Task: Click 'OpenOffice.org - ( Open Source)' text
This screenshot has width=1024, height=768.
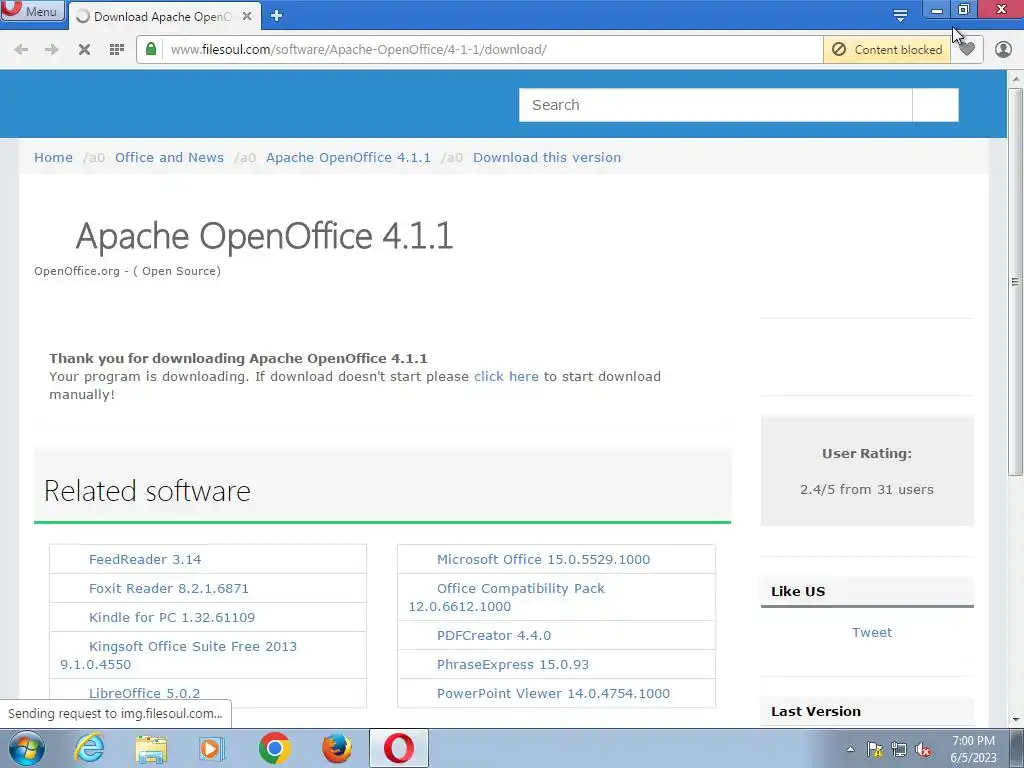Action: click(x=127, y=271)
